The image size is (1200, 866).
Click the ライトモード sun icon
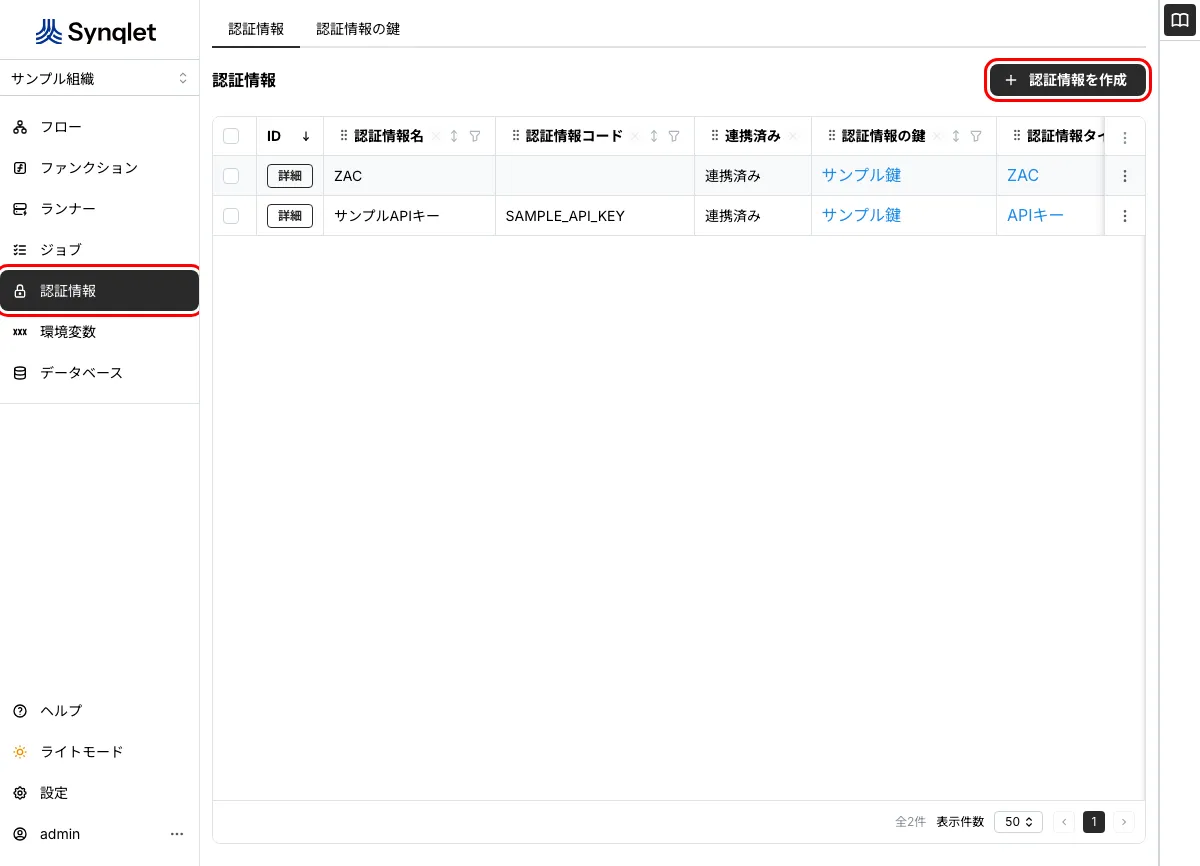click(x=20, y=752)
